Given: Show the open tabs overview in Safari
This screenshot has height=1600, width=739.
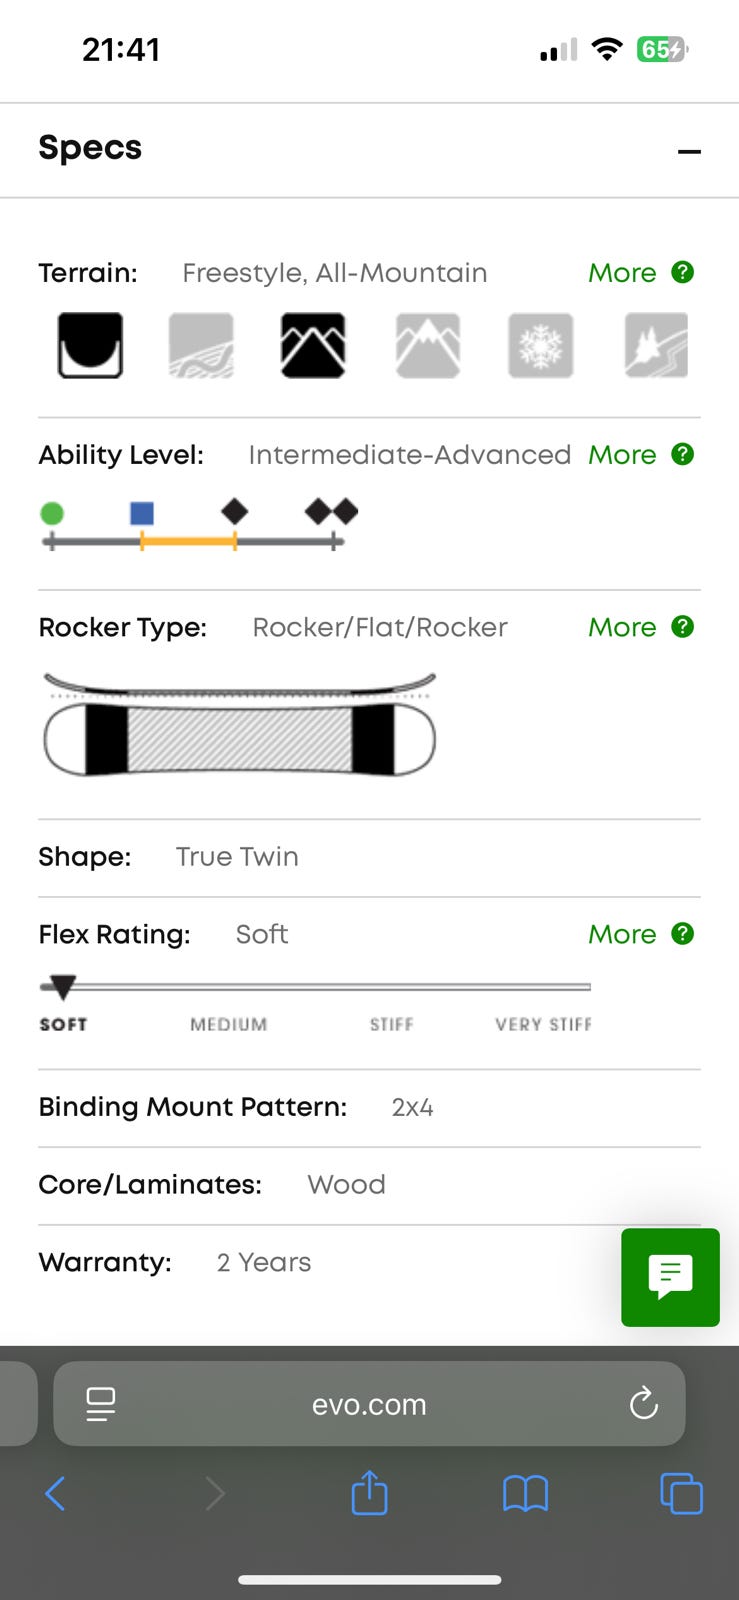Looking at the screenshot, I should [681, 1494].
